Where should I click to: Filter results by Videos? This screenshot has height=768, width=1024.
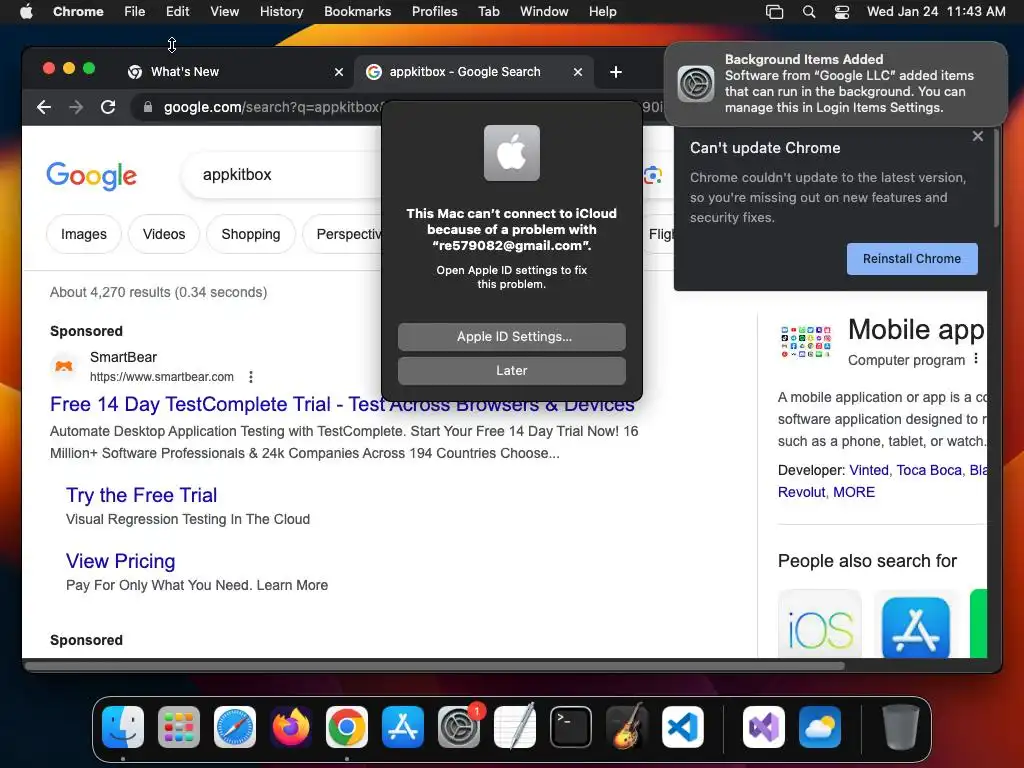164,234
